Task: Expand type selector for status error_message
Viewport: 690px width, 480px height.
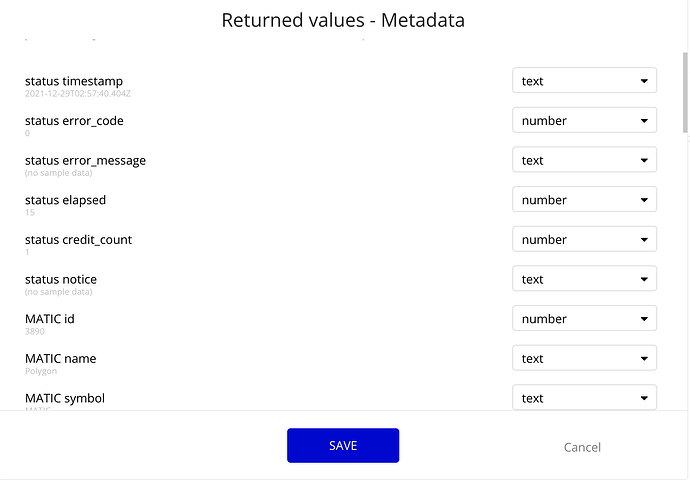Action: click(584, 160)
